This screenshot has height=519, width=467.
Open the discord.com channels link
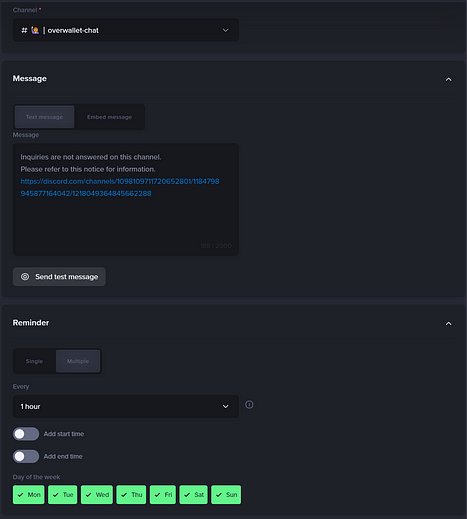click(x=120, y=187)
